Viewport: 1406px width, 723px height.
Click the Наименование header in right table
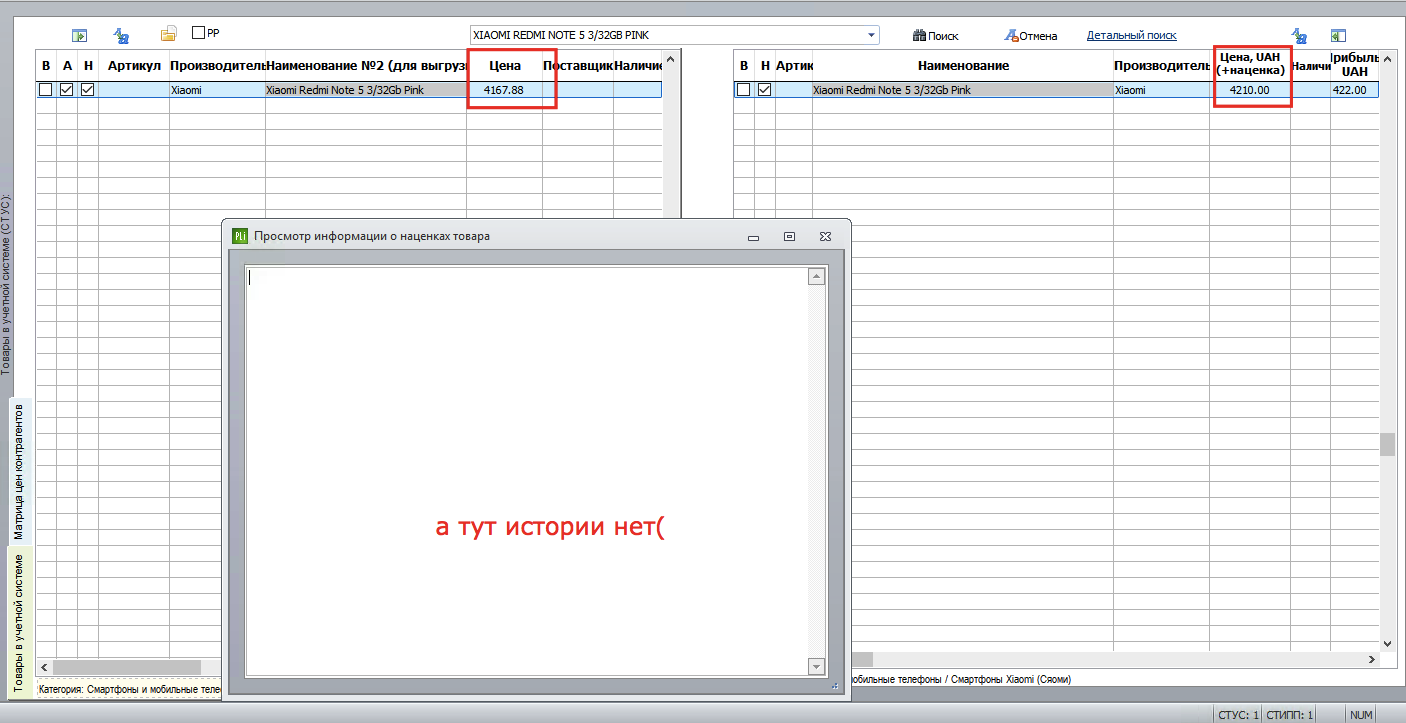pos(963,66)
